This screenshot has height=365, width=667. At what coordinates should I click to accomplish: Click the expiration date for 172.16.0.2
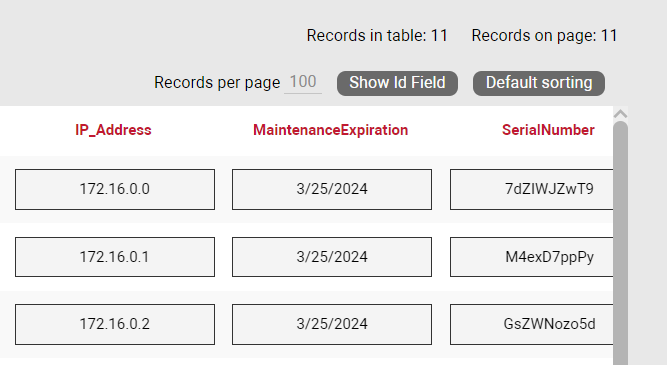332,324
